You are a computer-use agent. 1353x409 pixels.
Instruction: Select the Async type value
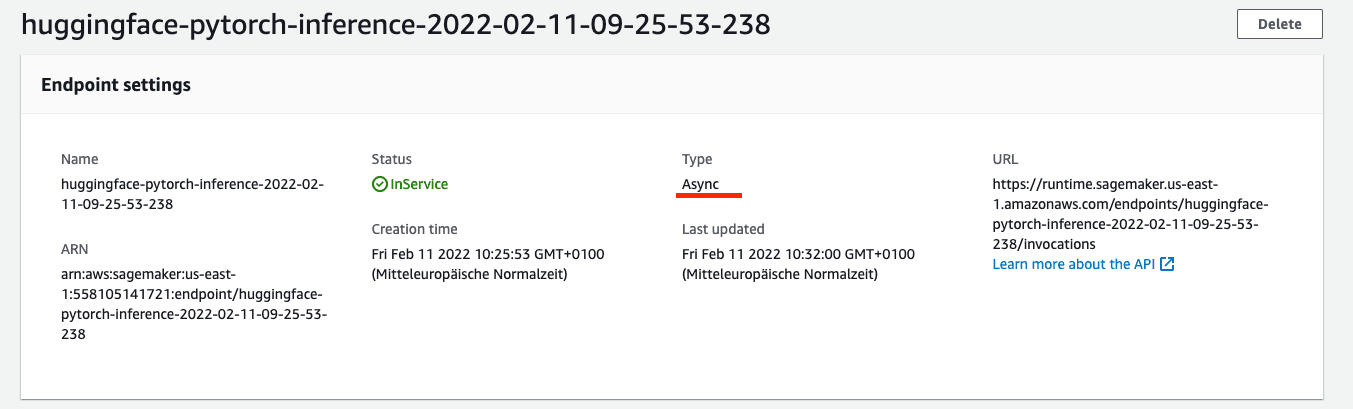pyautogui.click(x=700, y=184)
